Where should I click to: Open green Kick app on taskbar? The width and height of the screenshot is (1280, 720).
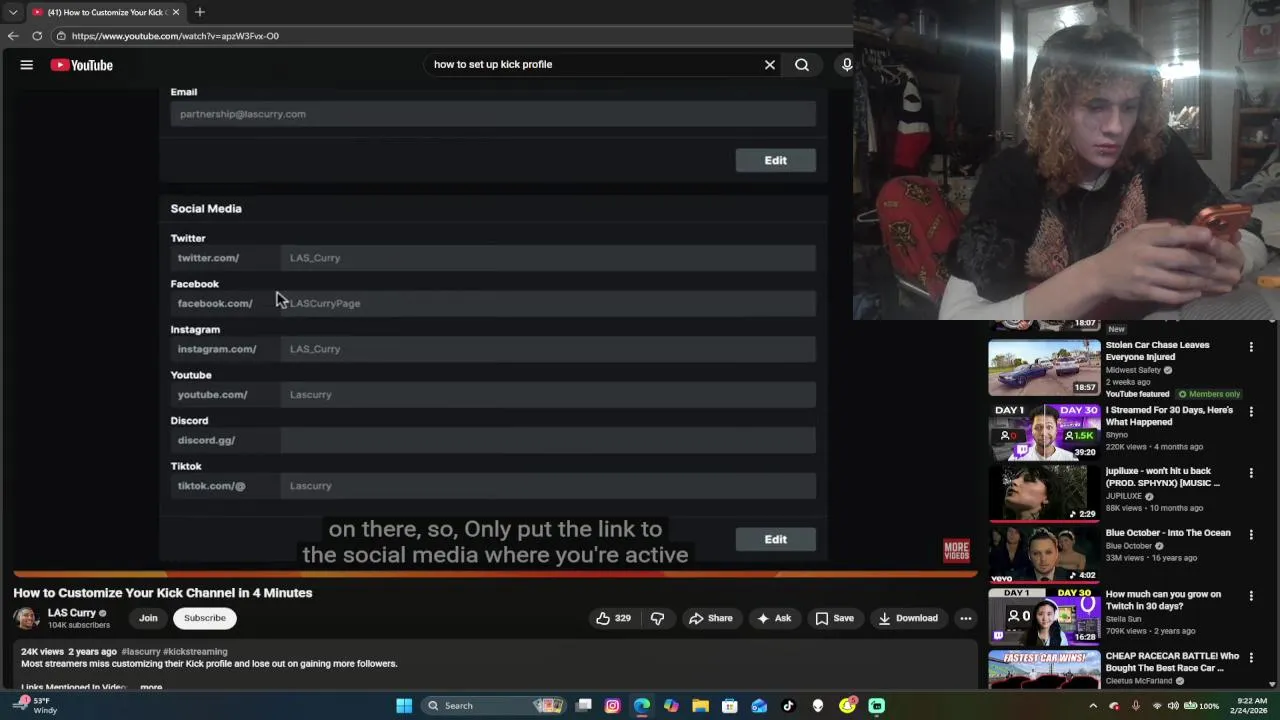877,706
